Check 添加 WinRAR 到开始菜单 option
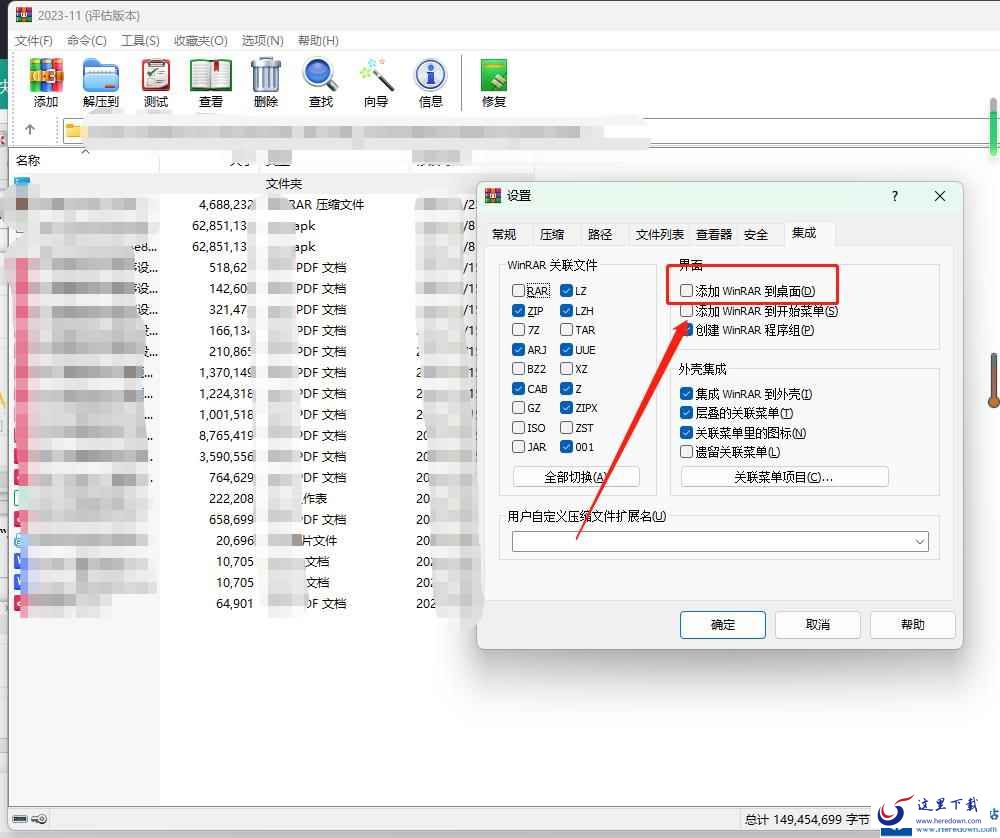 tap(686, 311)
